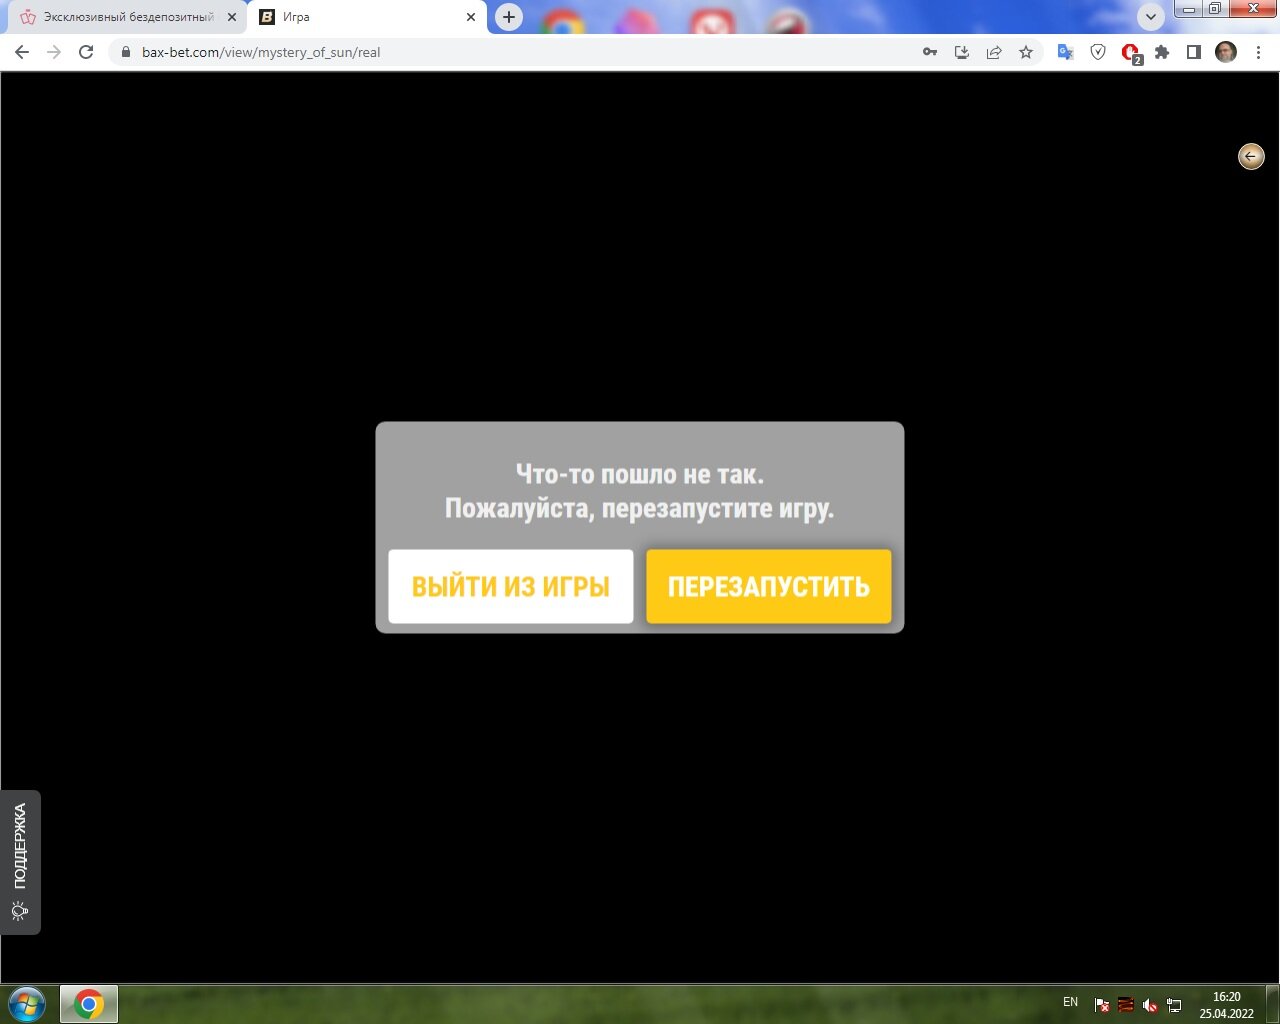Open the Chrome three-dot menu
This screenshot has height=1024, width=1280.
(1258, 52)
